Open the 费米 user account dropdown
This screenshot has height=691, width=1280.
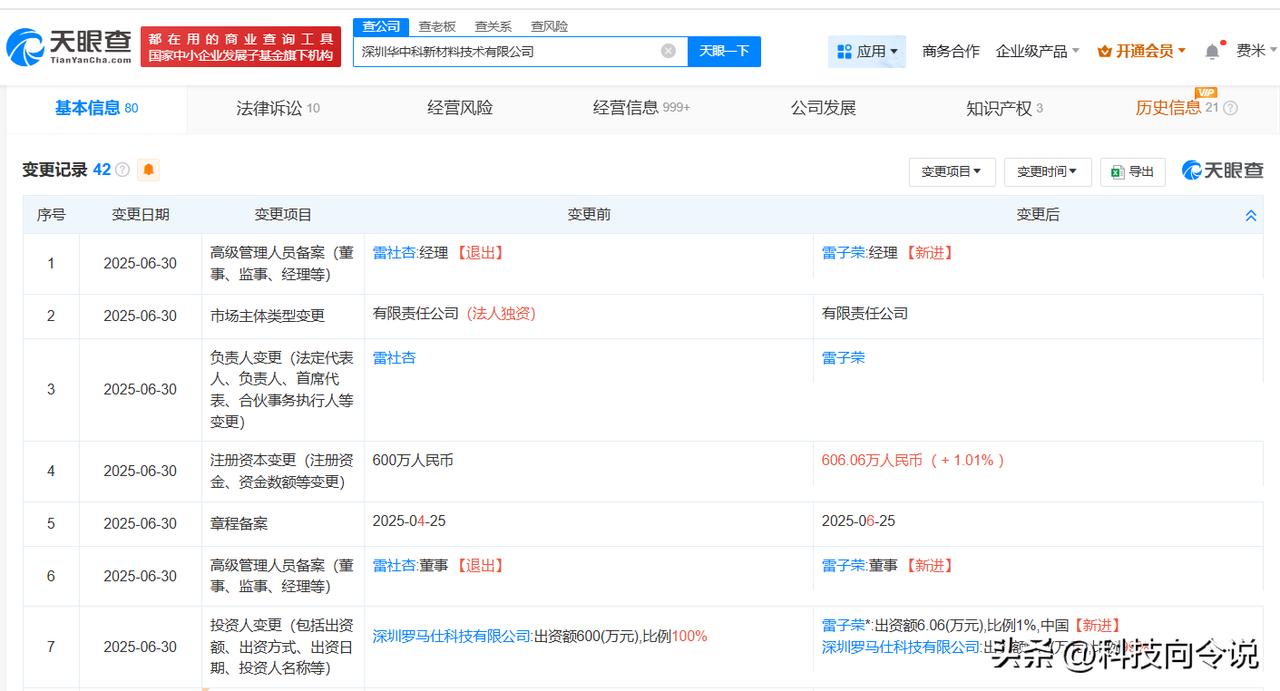click(x=1256, y=51)
